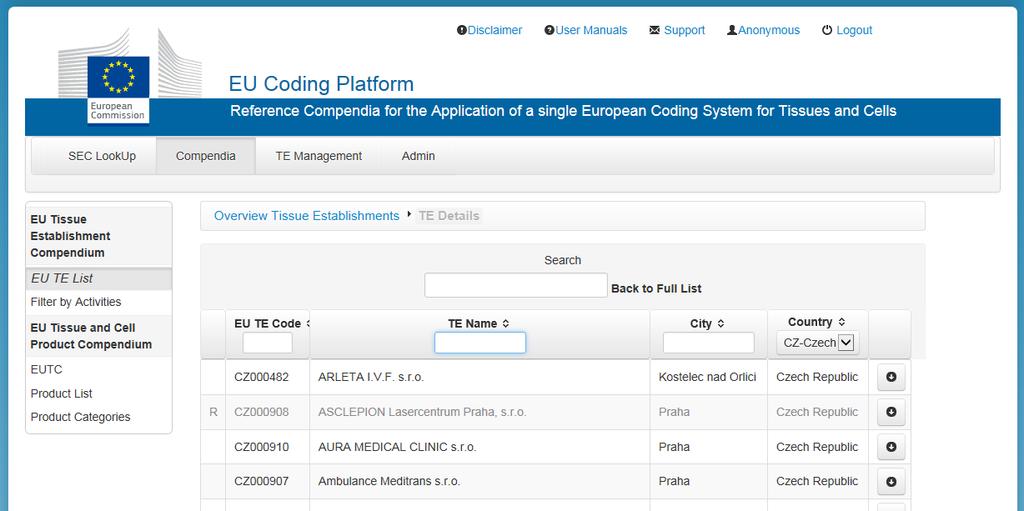Click the Logout link
1024x511 pixels.
[x=854, y=30]
